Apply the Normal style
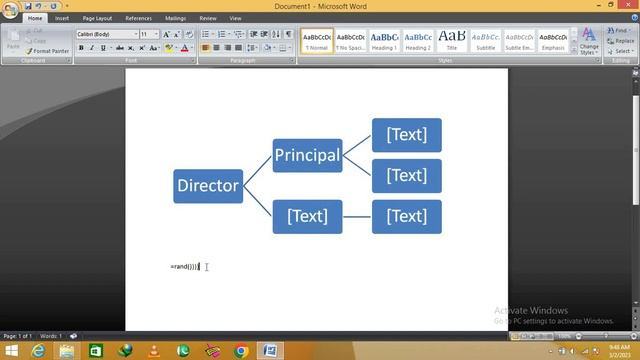This screenshot has width=640, height=360. pos(317,41)
